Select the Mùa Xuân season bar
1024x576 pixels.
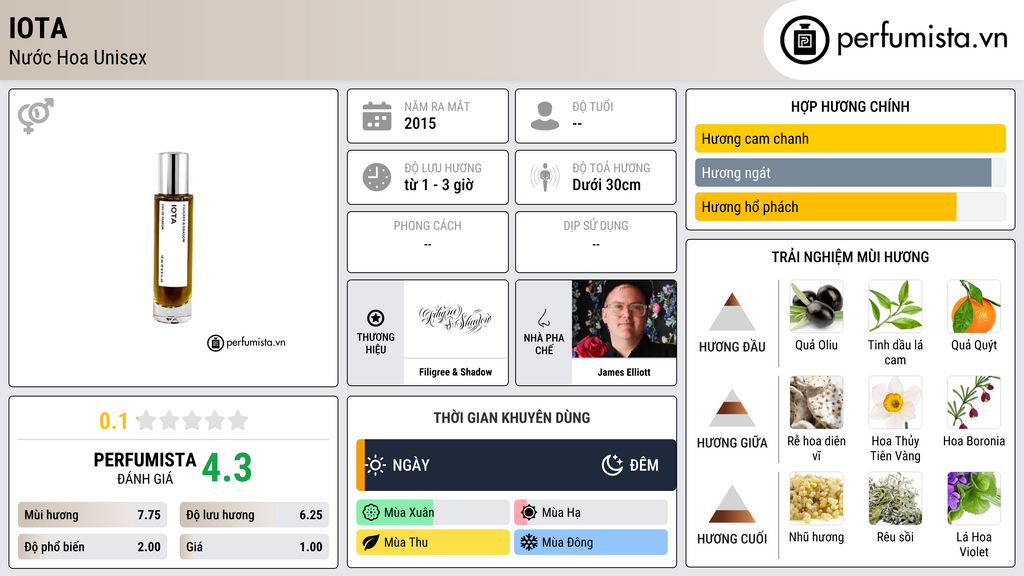point(432,513)
